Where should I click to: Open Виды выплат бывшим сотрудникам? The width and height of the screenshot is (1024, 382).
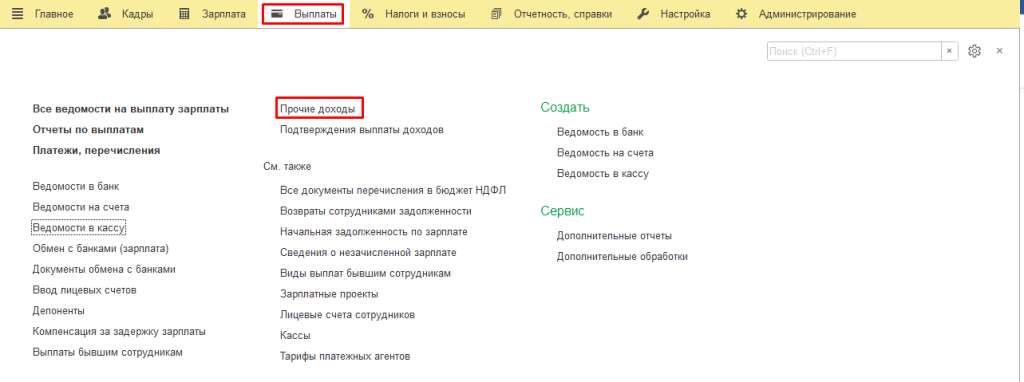[x=365, y=274]
